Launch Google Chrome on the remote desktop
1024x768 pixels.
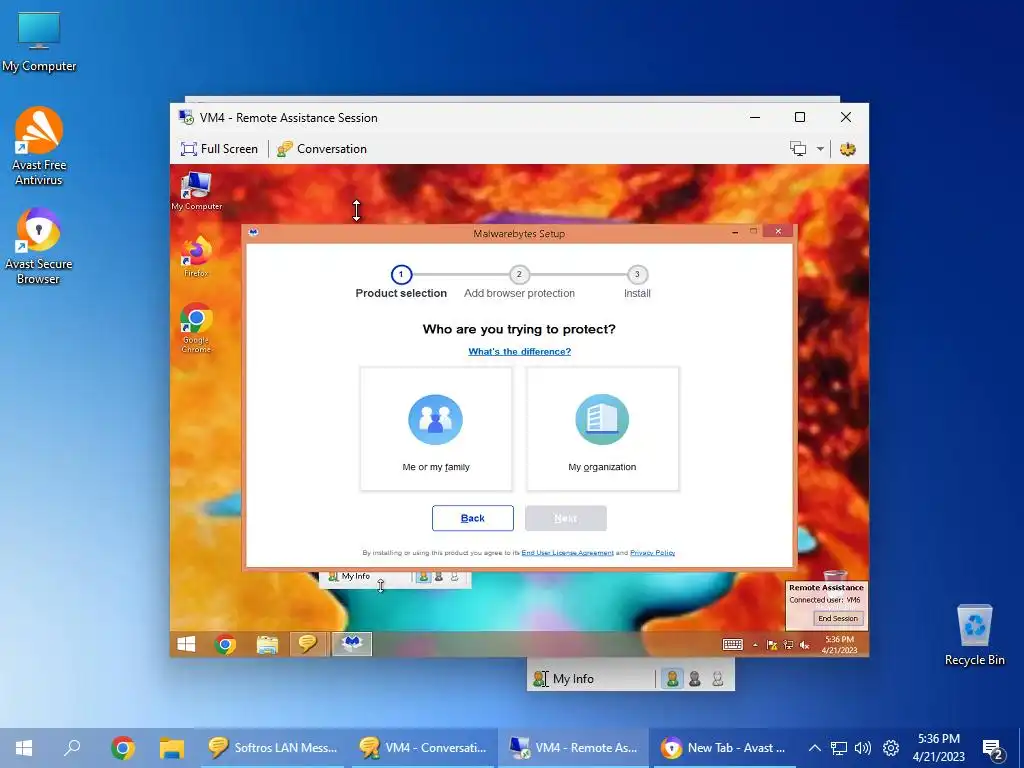196,328
